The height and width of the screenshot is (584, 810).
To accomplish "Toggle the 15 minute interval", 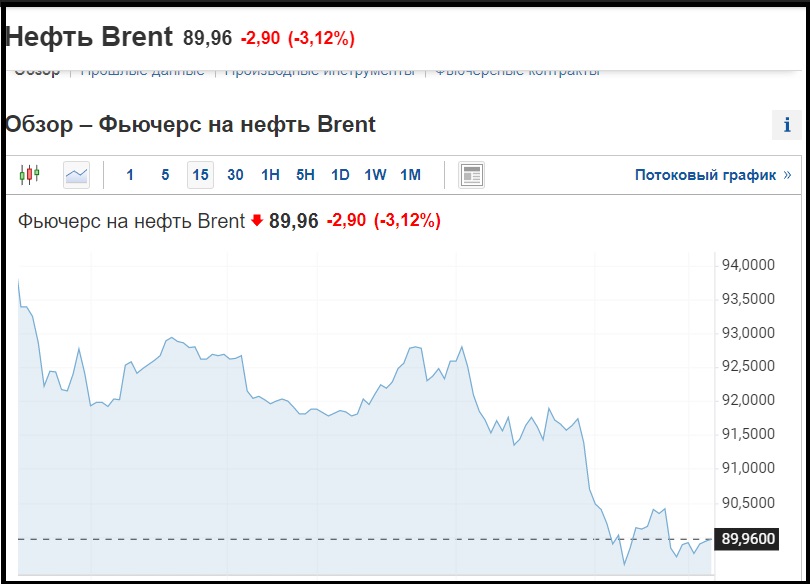I will [200, 175].
